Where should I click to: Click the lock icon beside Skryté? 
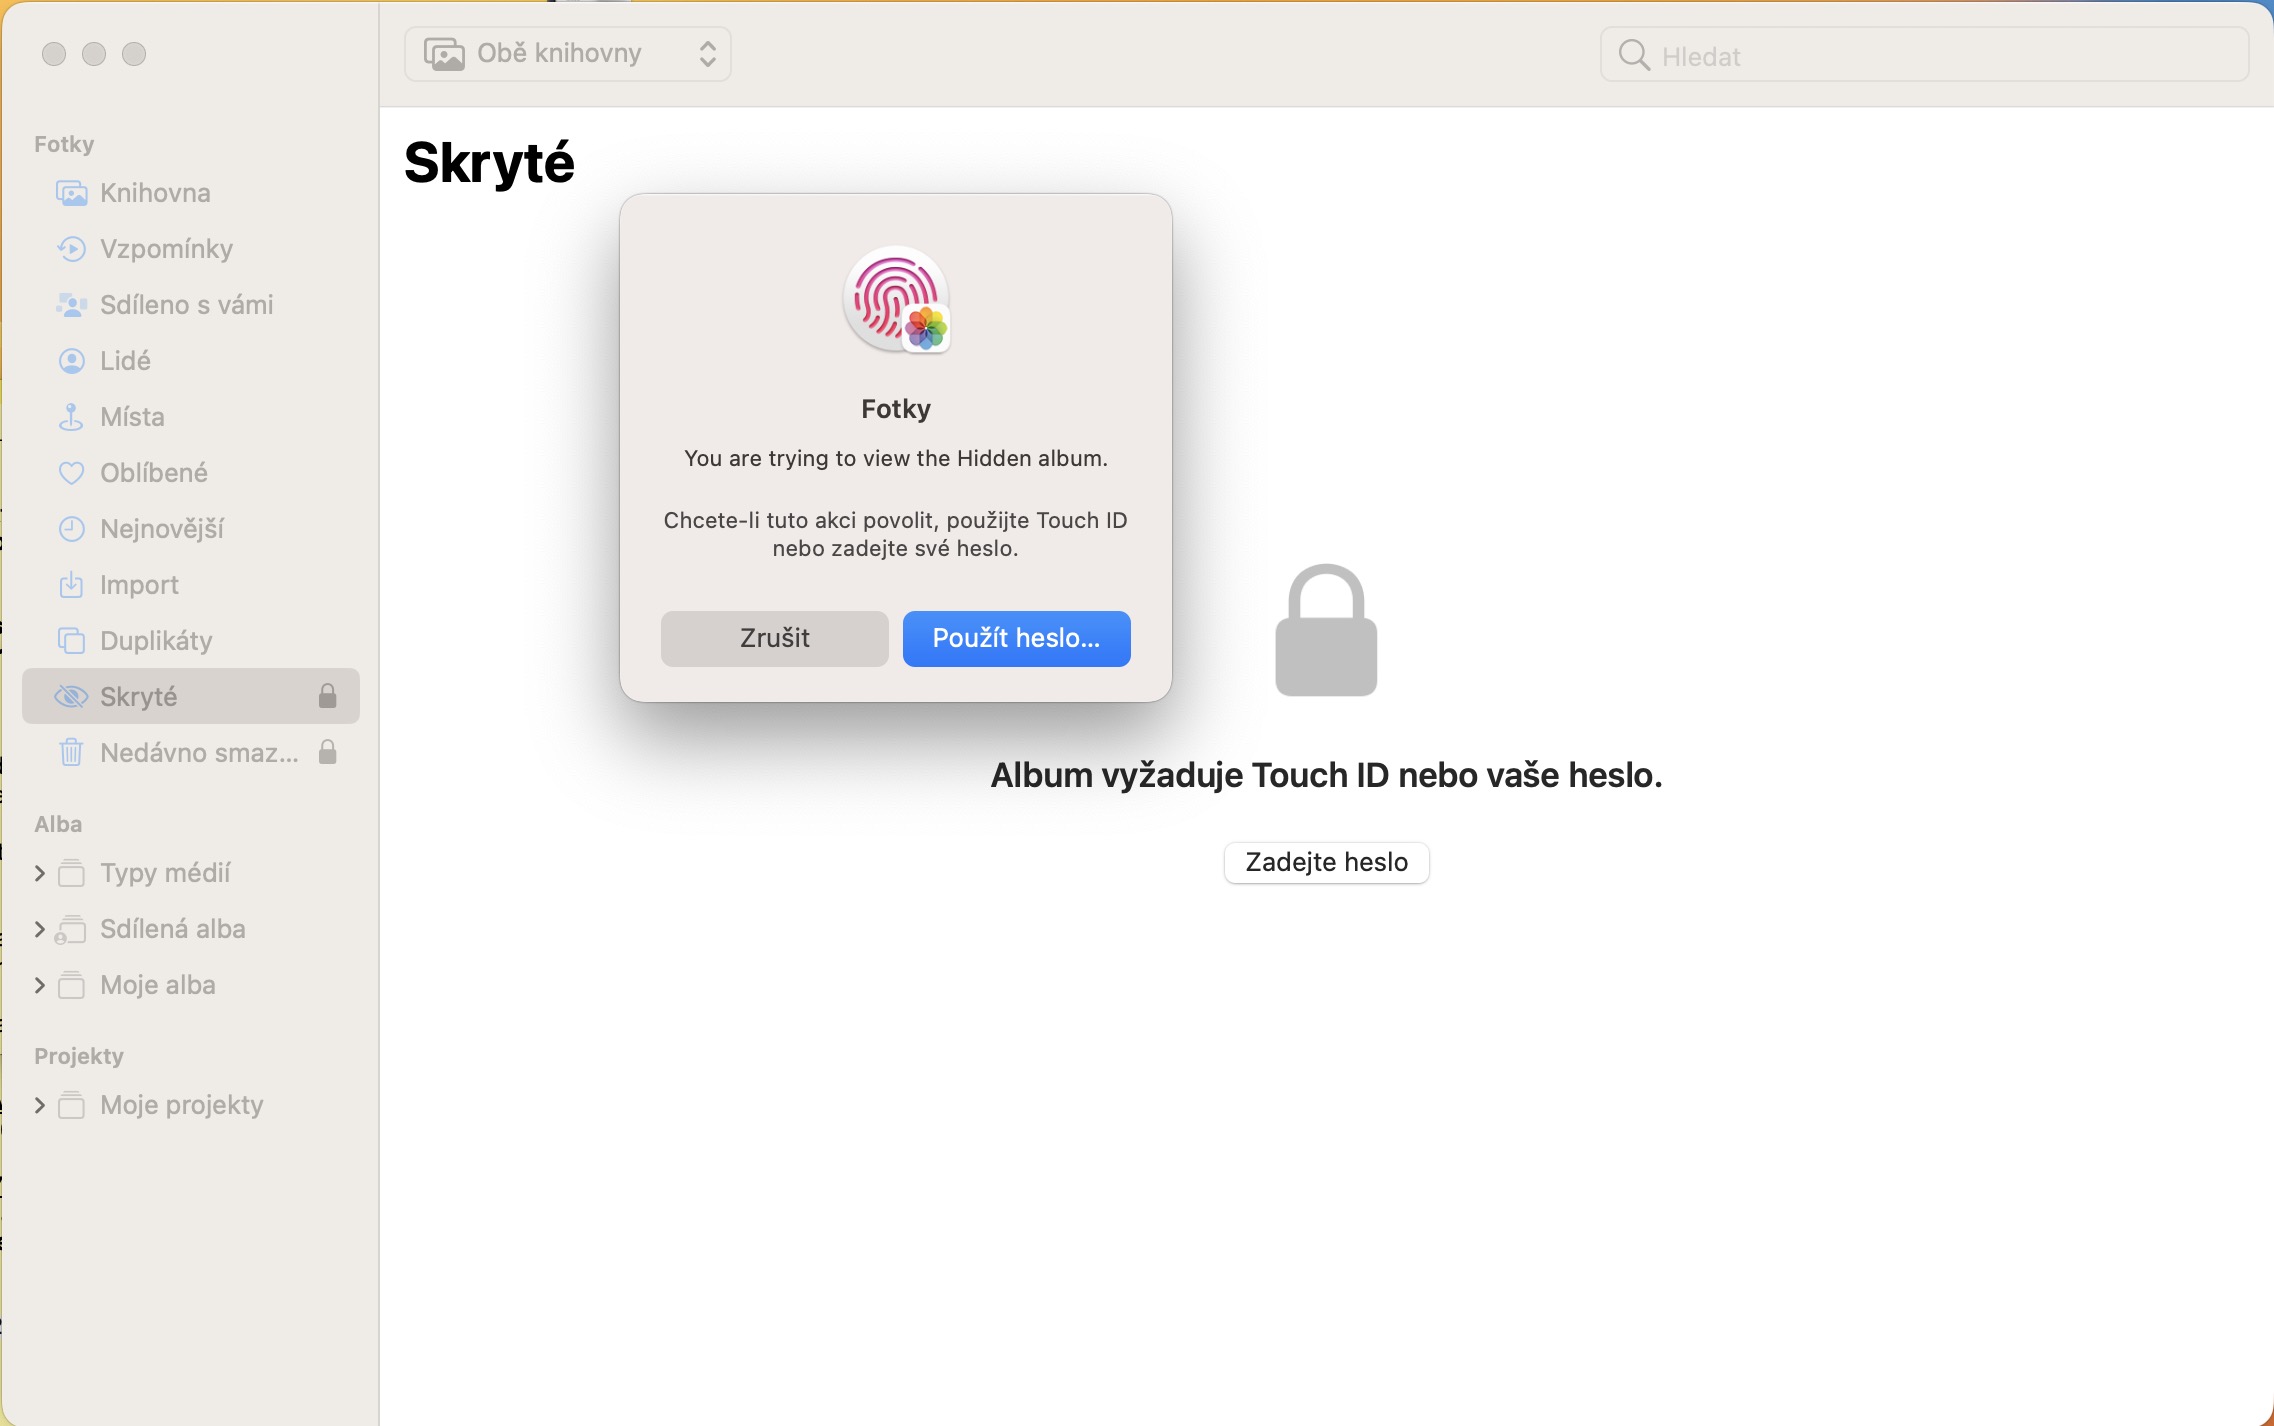[x=327, y=696]
